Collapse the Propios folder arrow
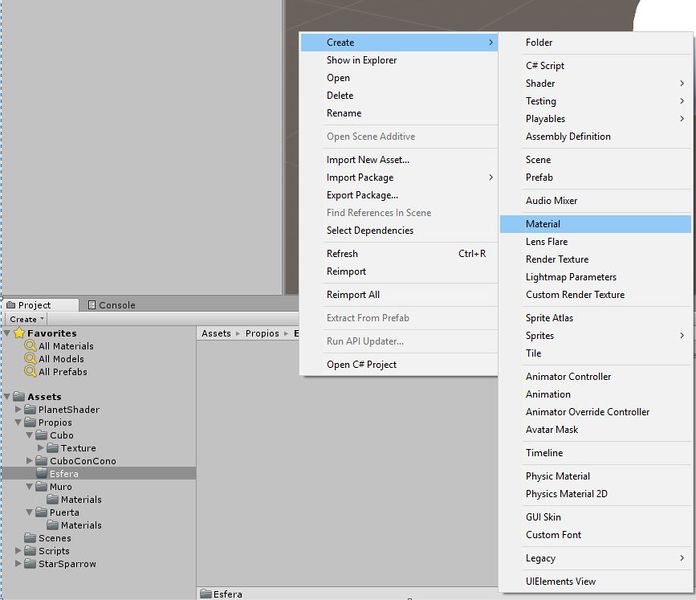This screenshot has width=696, height=600. click(18, 422)
